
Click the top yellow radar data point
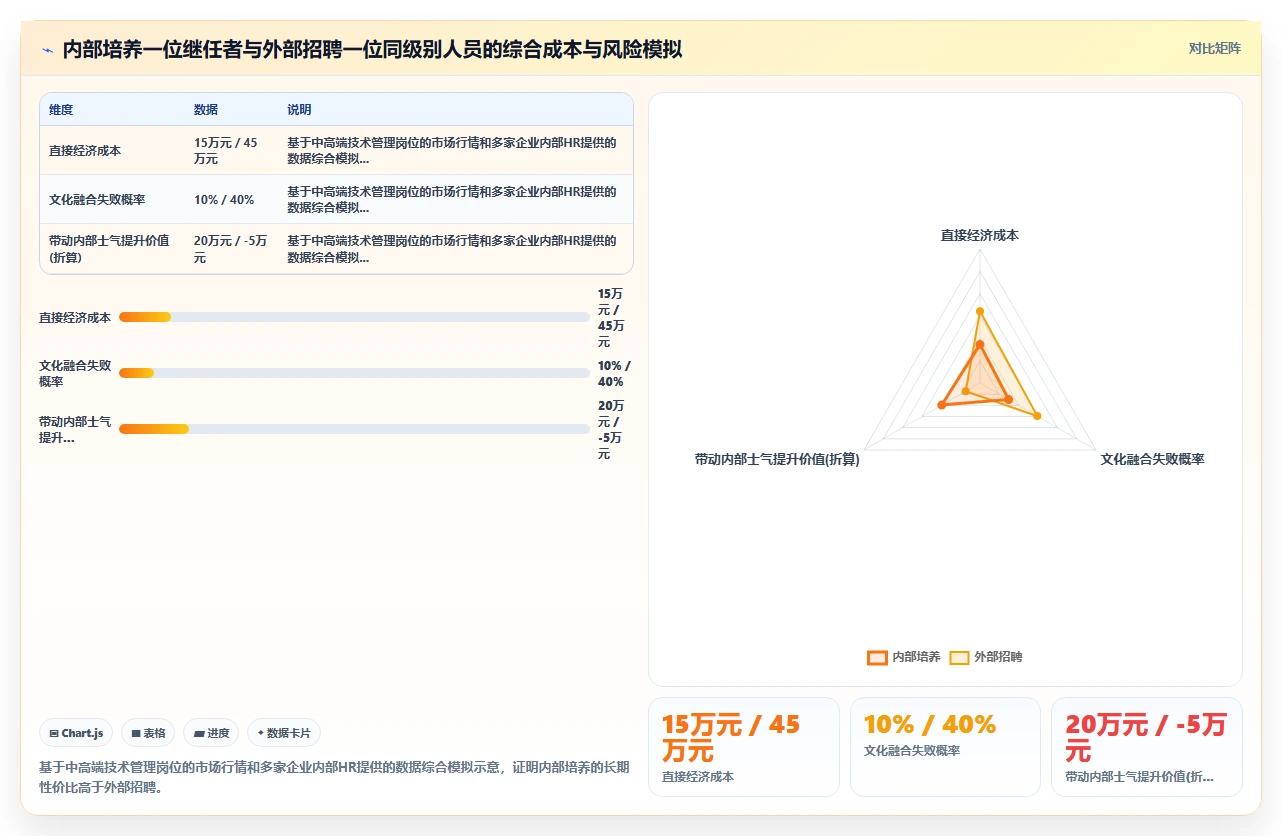coord(980,311)
